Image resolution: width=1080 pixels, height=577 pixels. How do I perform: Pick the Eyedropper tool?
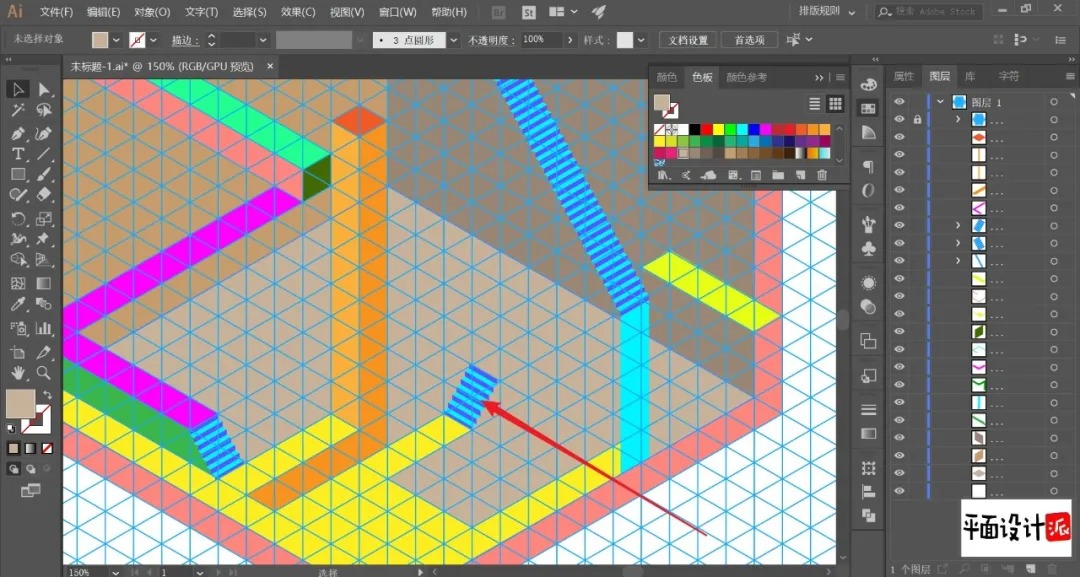point(18,304)
